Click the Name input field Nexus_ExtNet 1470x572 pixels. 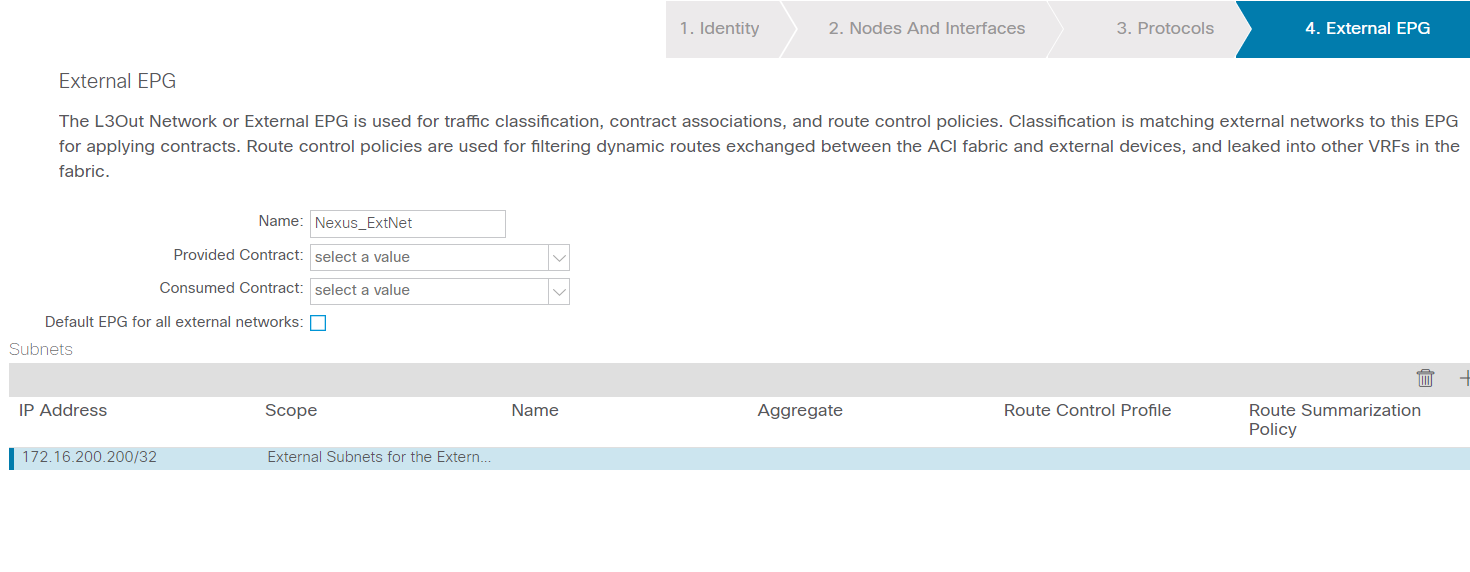[408, 223]
